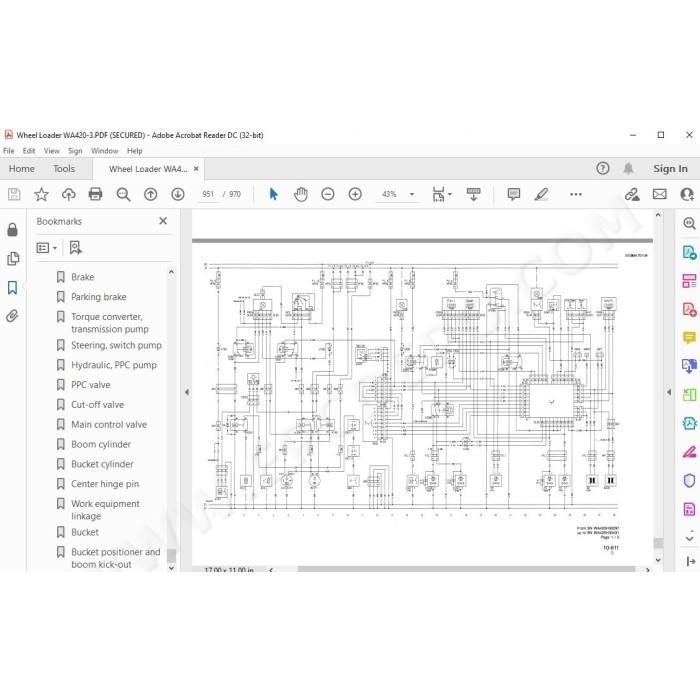Toggle the bookmarks panel icon
The width and height of the screenshot is (700, 700).
12,287
